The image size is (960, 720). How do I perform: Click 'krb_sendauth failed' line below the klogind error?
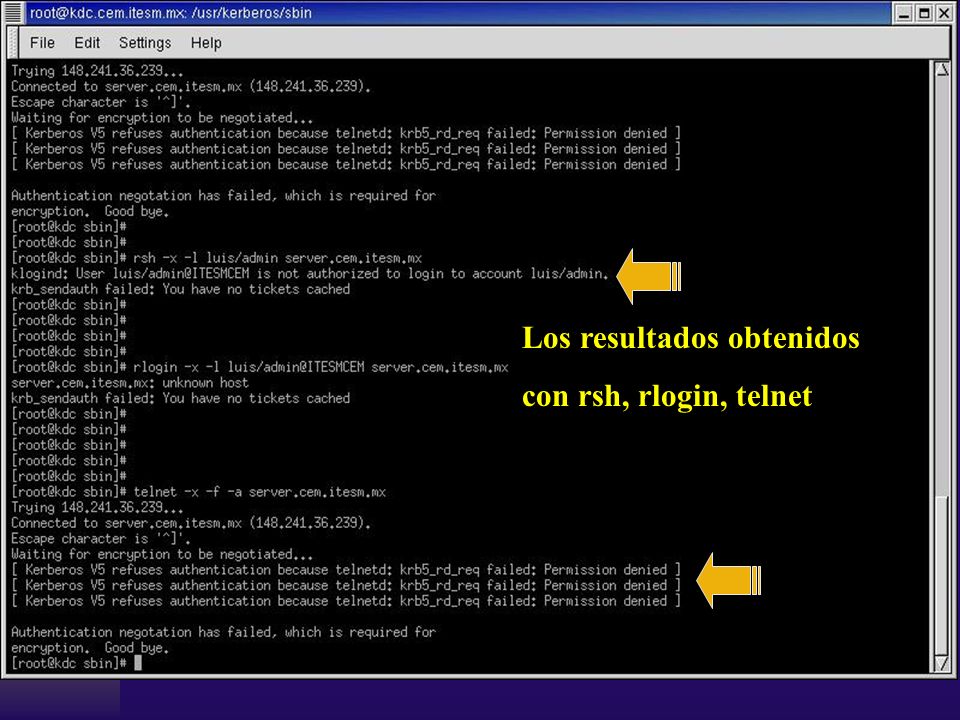point(181,289)
